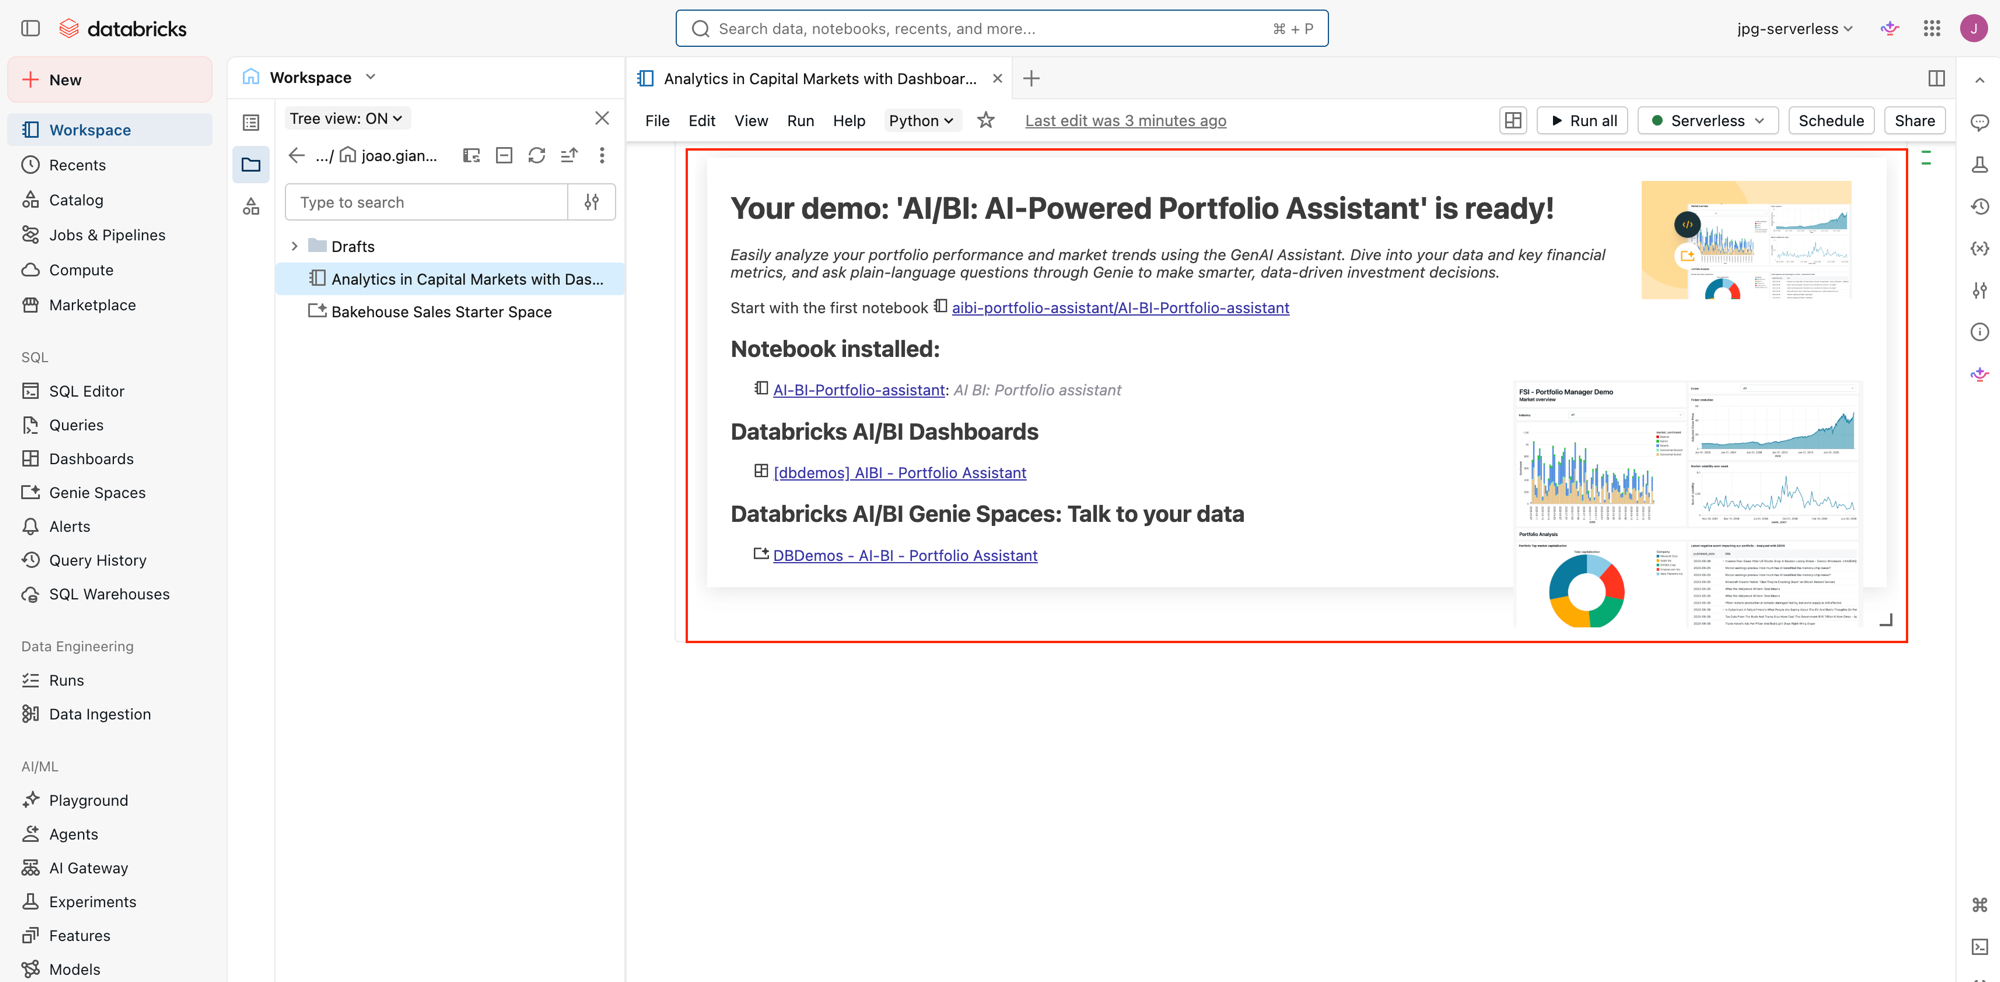Image resolution: width=2000 pixels, height=982 pixels.
Task: Open MLflow experiments flask icon in right rail
Action: (1980, 164)
